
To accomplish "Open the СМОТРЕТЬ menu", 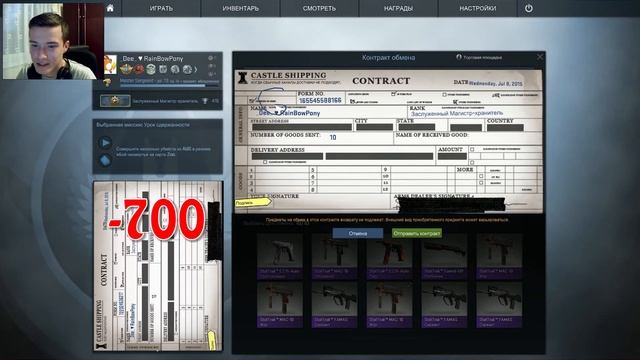I will click(319, 8).
